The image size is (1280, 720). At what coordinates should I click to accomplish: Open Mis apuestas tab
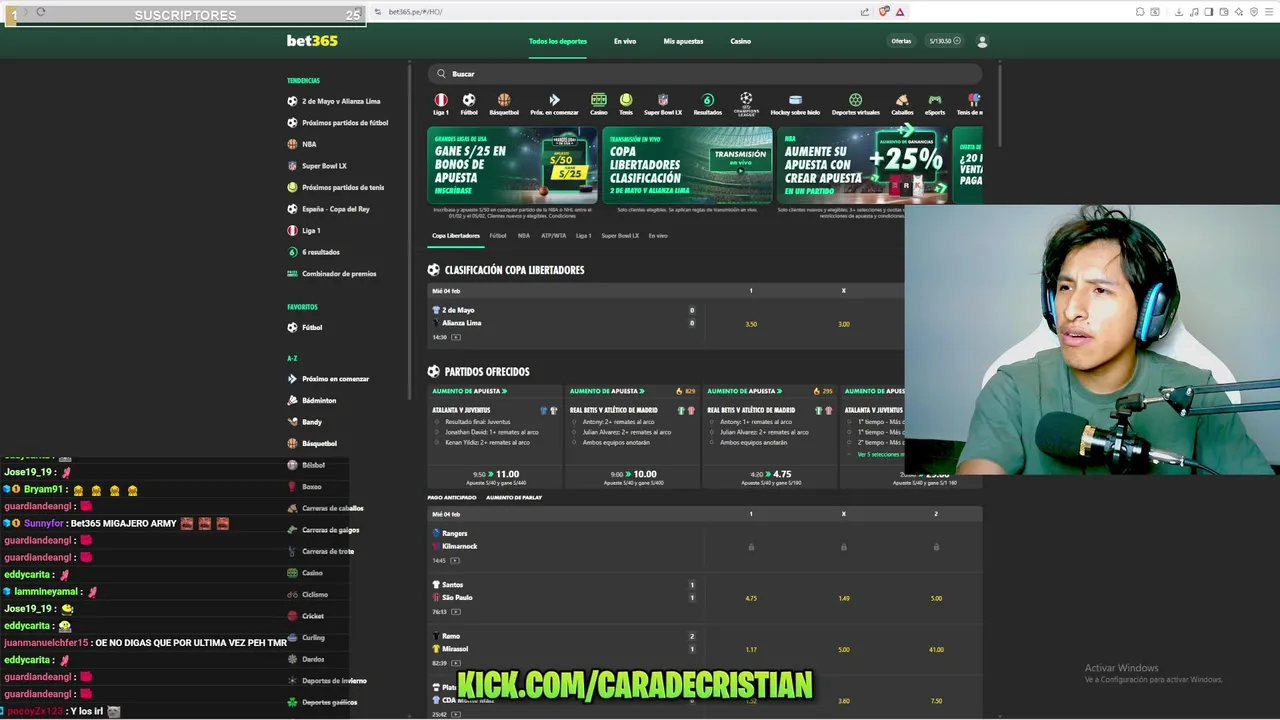pyautogui.click(x=683, y=41)
